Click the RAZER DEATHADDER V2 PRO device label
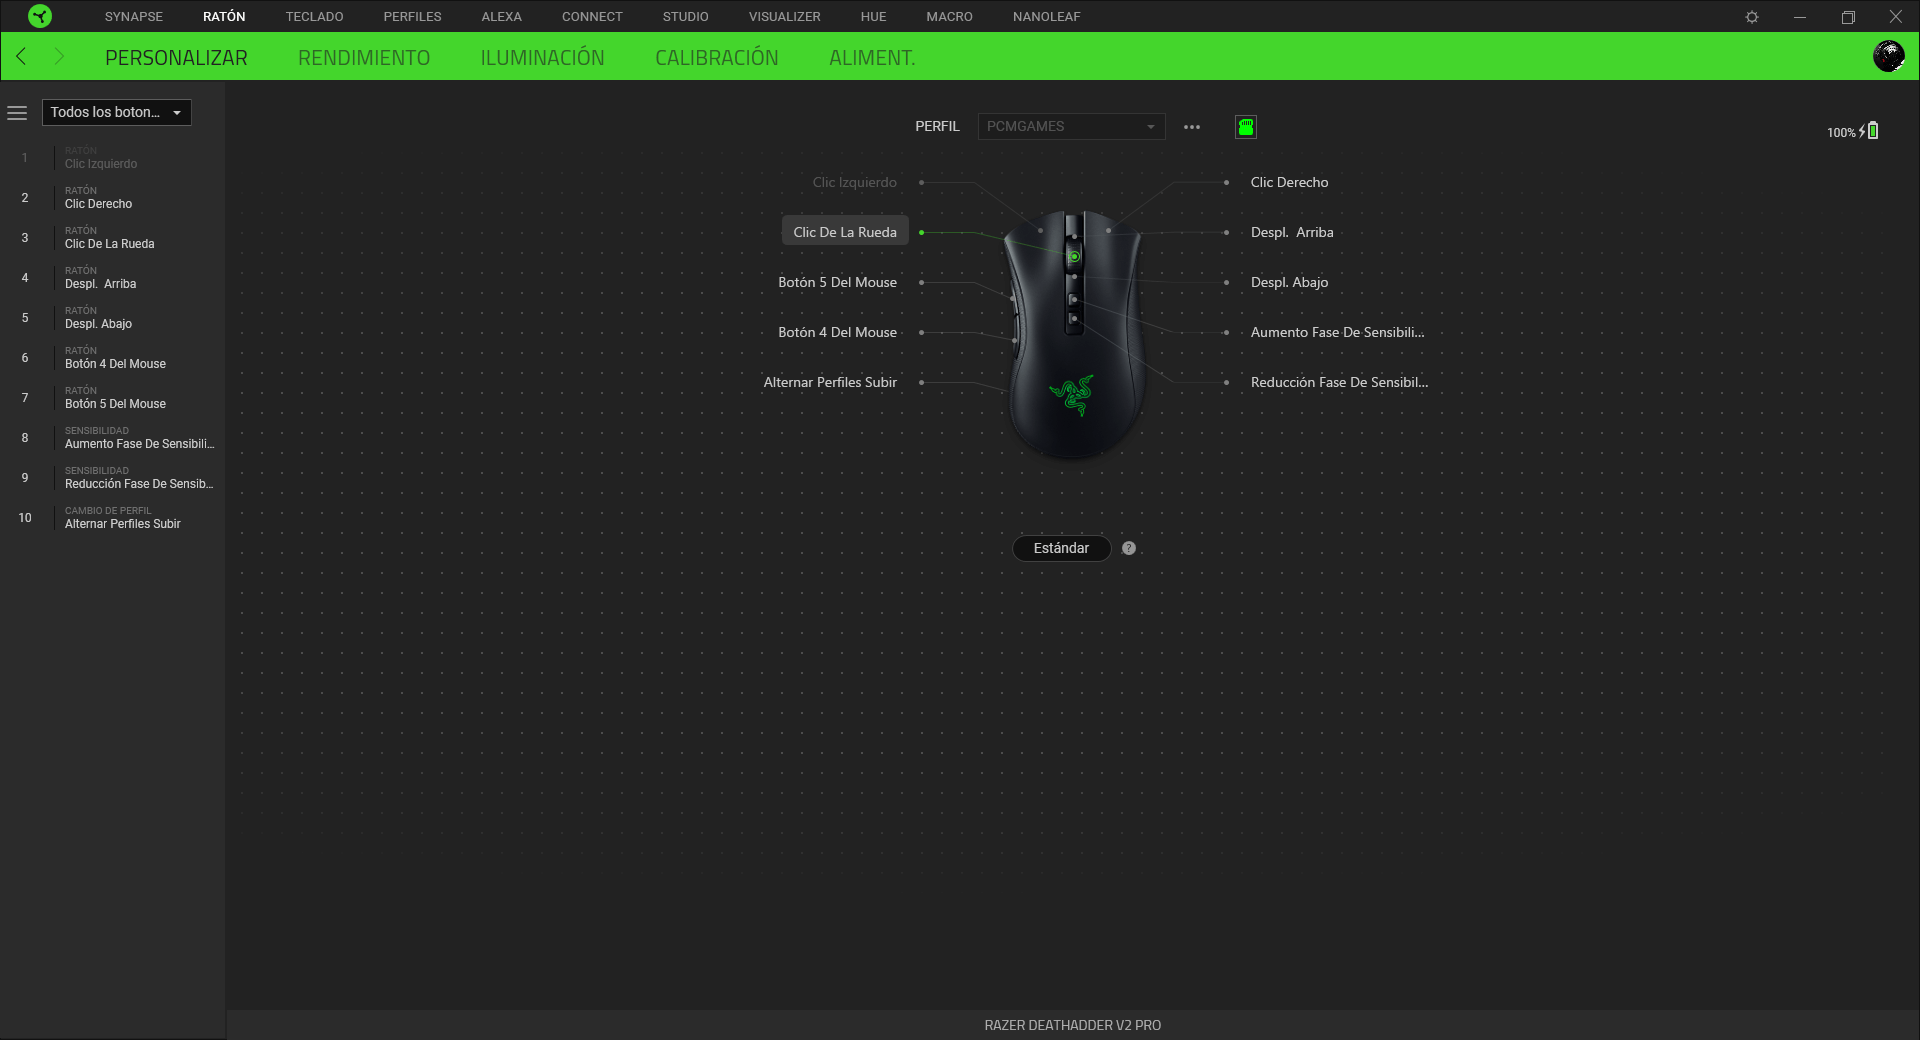Image resolution: width=1920 pixels, height=1040 pixels. pyautogui.click(x=1072, y=1025)
